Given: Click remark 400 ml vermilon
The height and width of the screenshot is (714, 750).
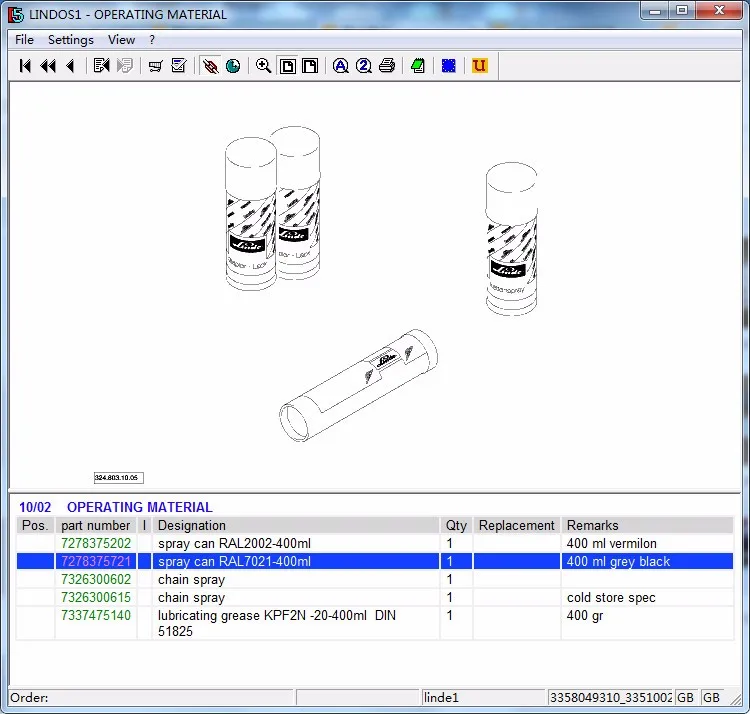Looking at the screenshot, I should (x=611, y=543).
